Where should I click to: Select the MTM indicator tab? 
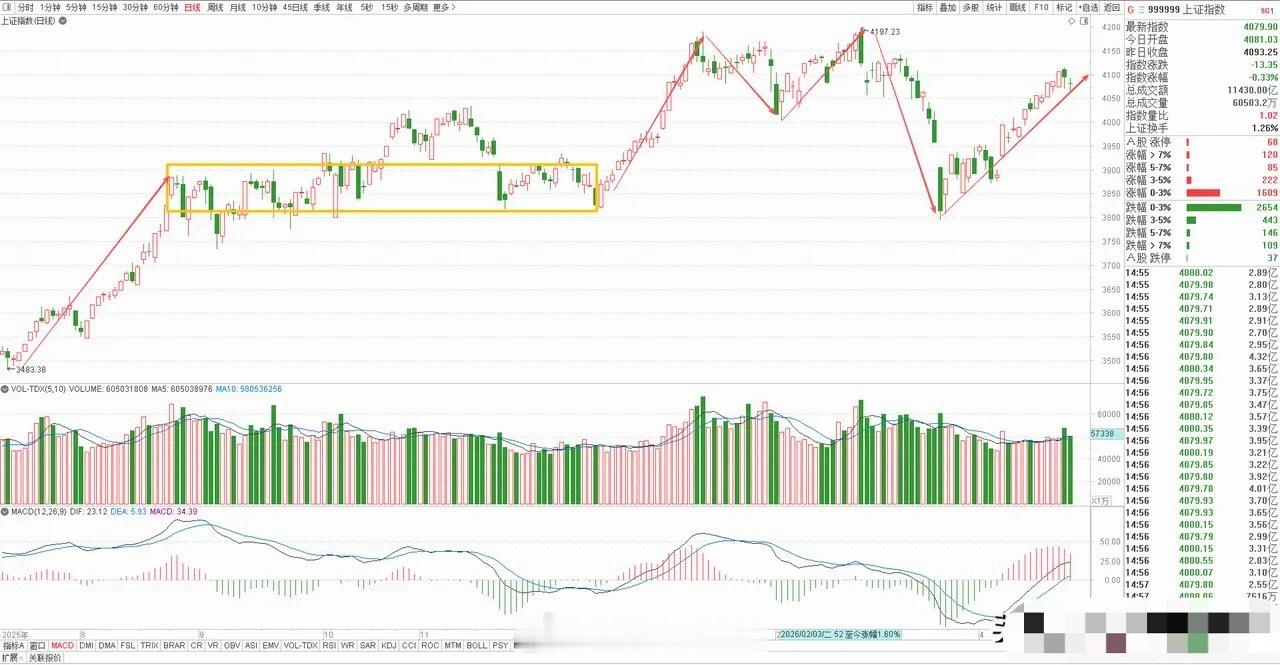[453, 646]
